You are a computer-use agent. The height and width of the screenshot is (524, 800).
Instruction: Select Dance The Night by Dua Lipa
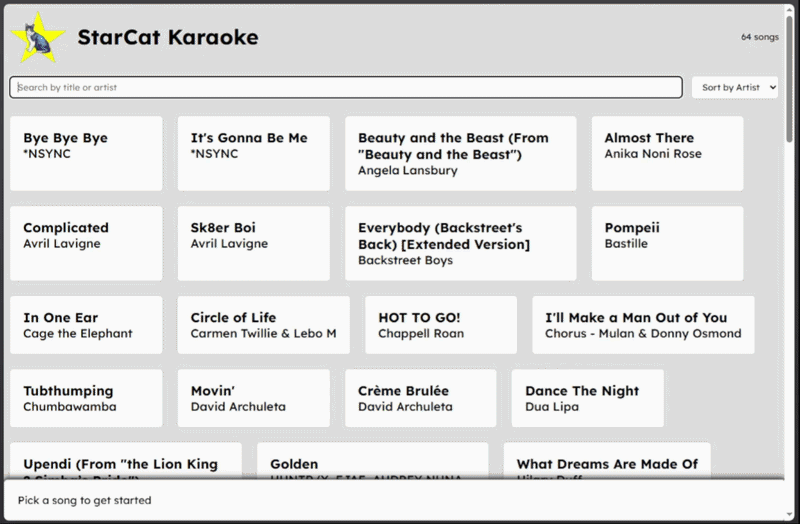coord(588,398)
